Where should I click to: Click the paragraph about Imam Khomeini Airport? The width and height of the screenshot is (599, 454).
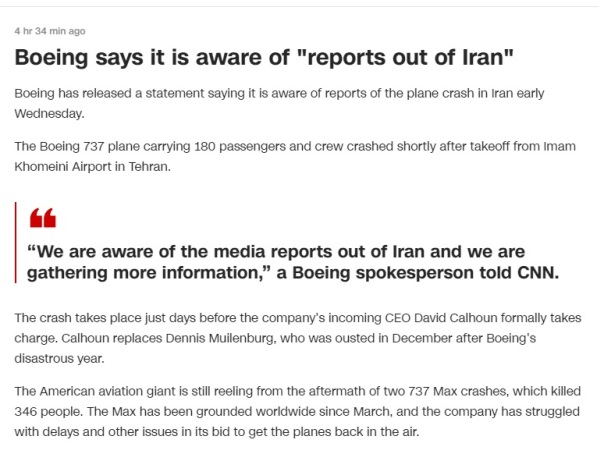295,156
